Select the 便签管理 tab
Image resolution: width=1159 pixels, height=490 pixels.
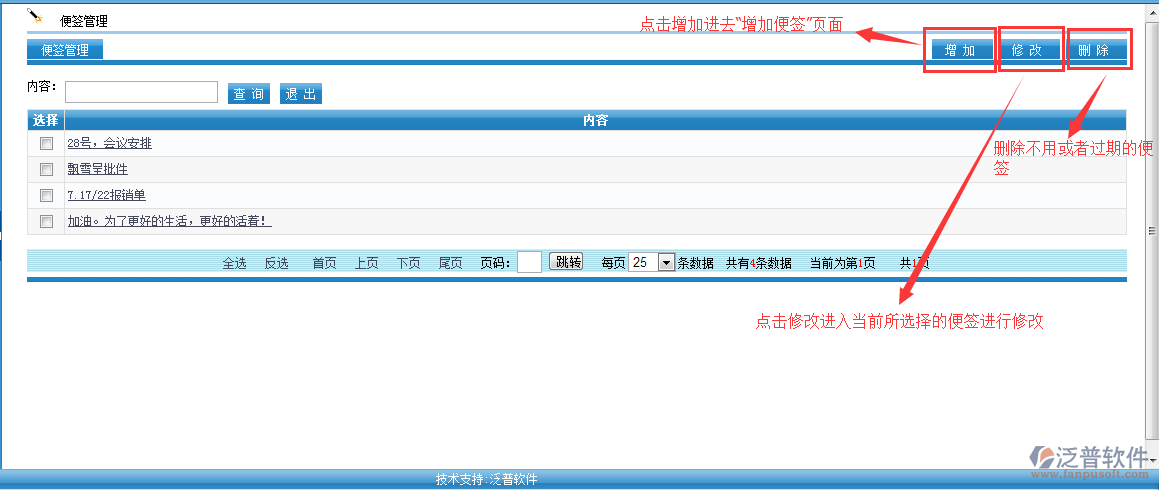point(65,50)
